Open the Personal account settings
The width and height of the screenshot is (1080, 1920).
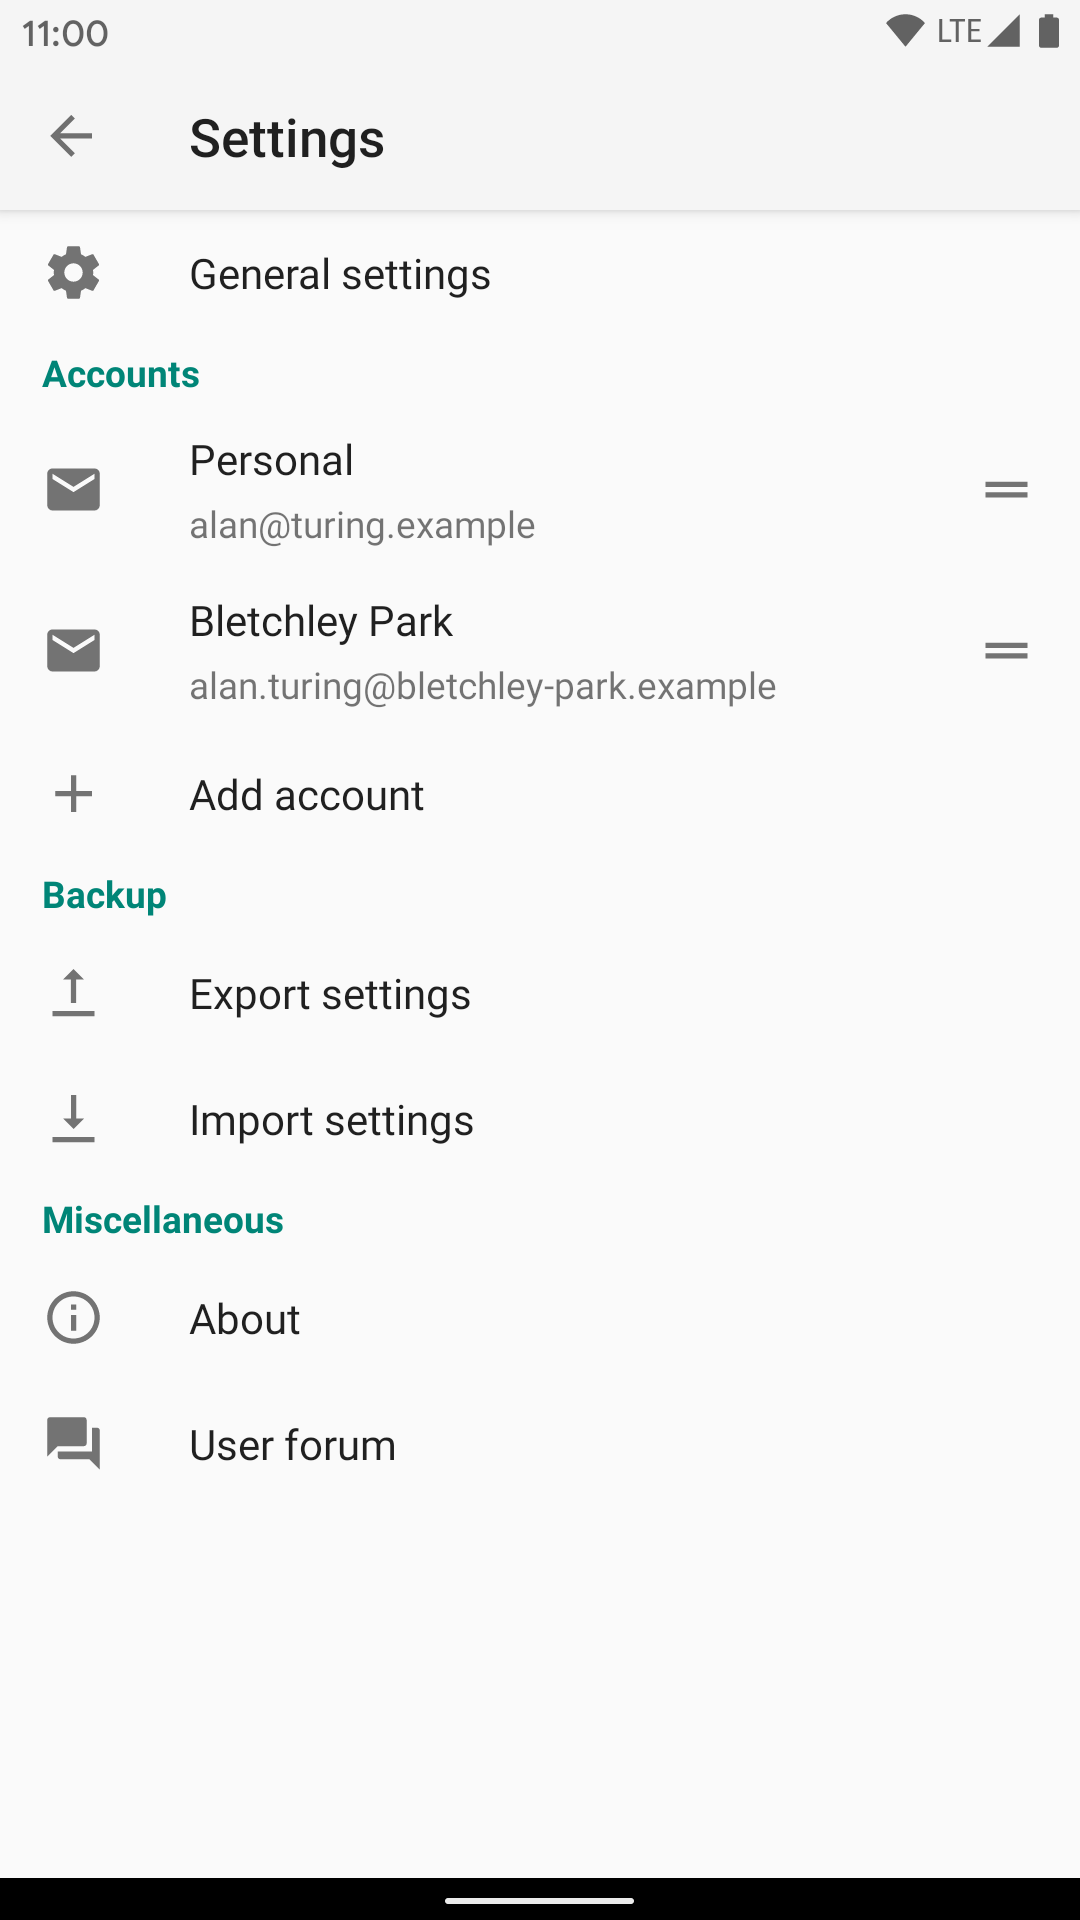pos(272,461)
